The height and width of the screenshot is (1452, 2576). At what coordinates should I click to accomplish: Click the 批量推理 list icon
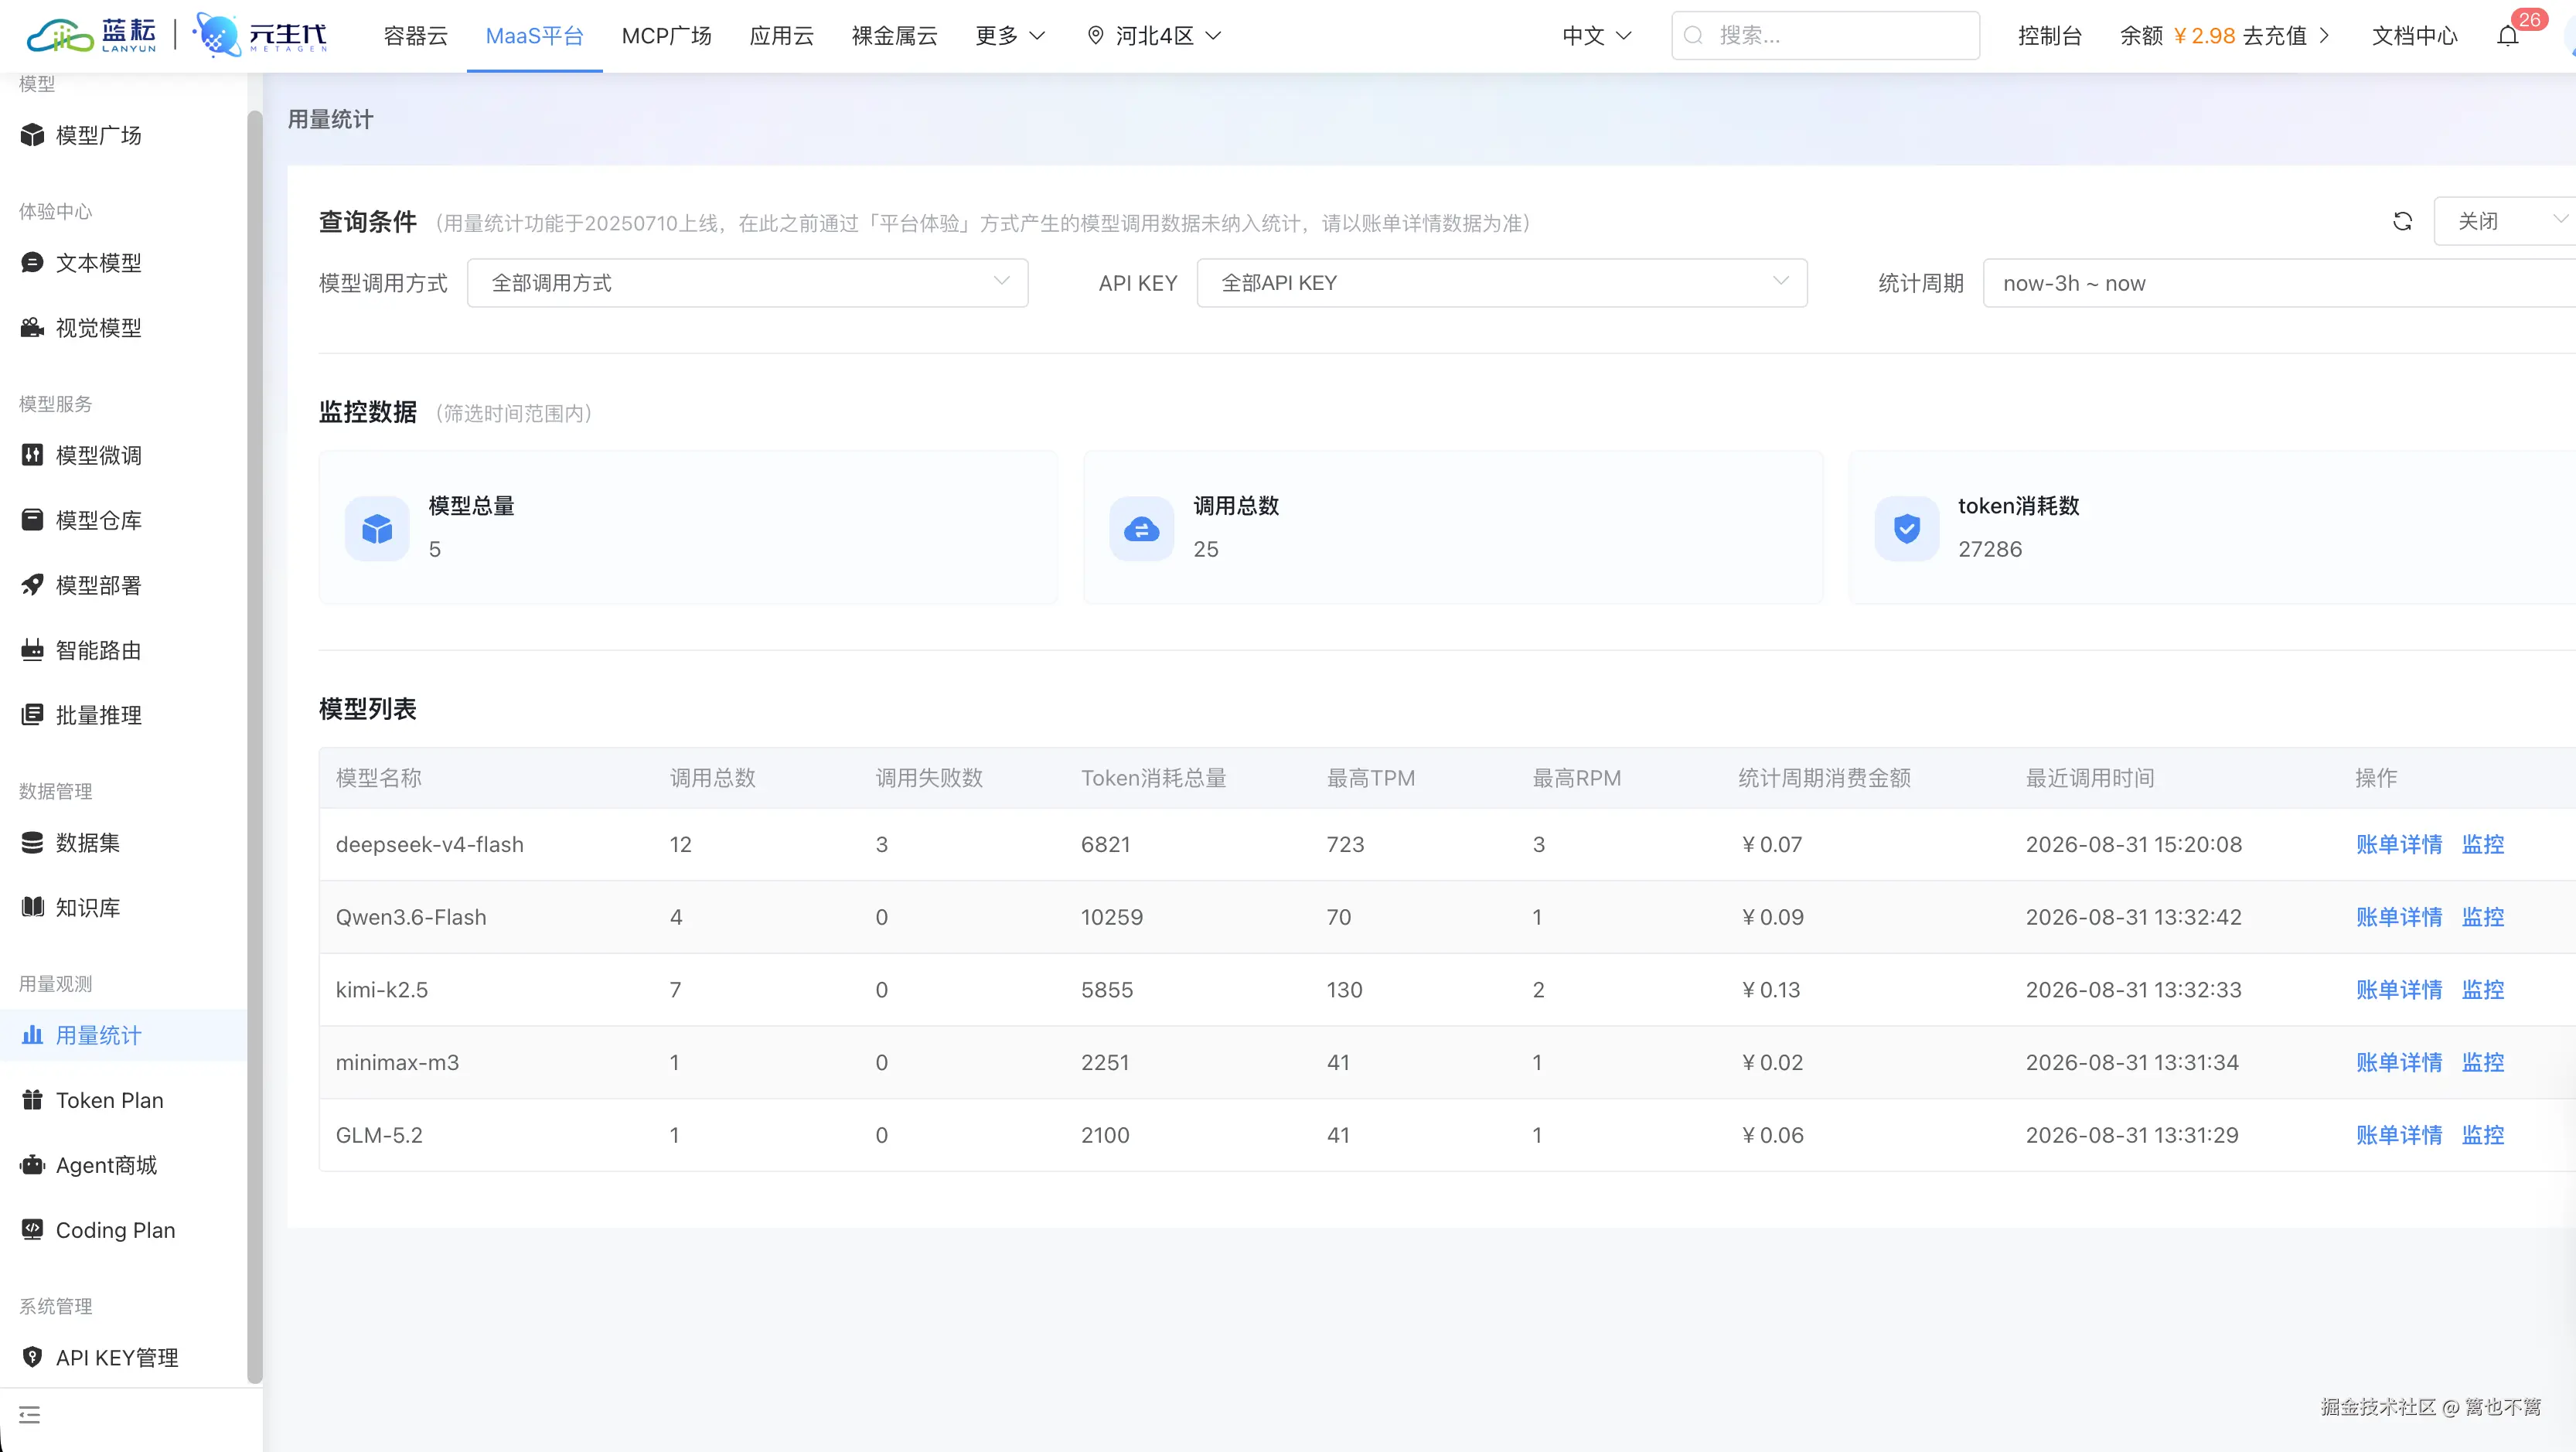click(x=33, y=715)
